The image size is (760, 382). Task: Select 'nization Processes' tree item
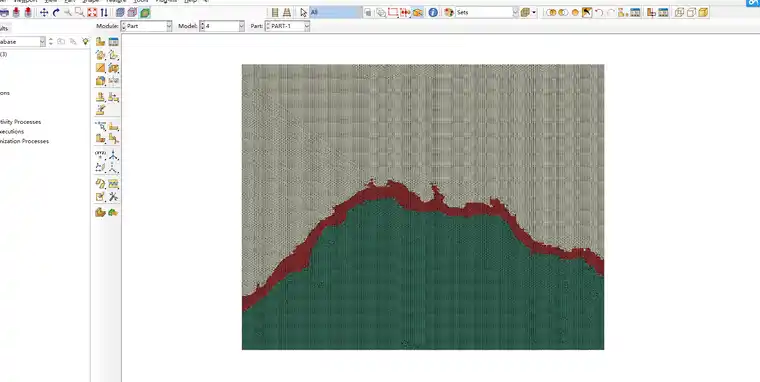pos(24,141)
